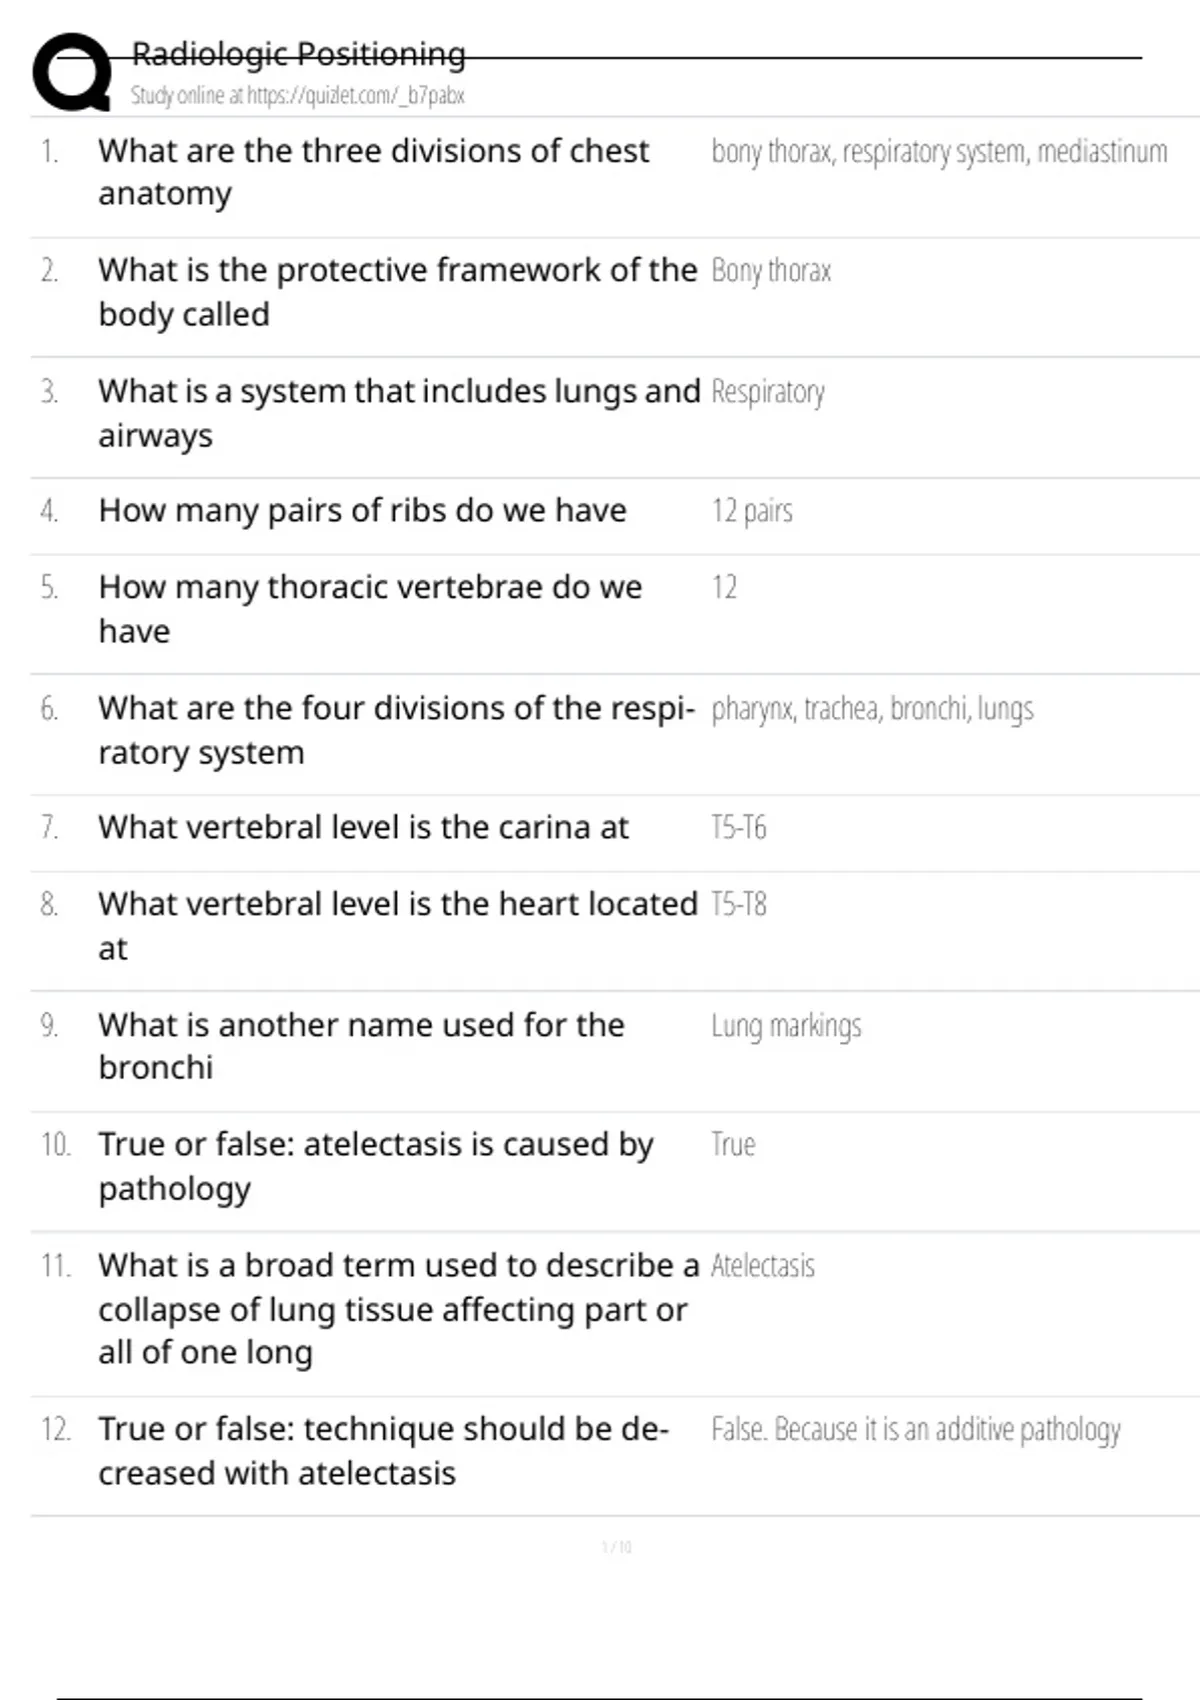Click the "T5-T8" answer
Viewport: 1200px width, 1700px height.
(739, 905)
